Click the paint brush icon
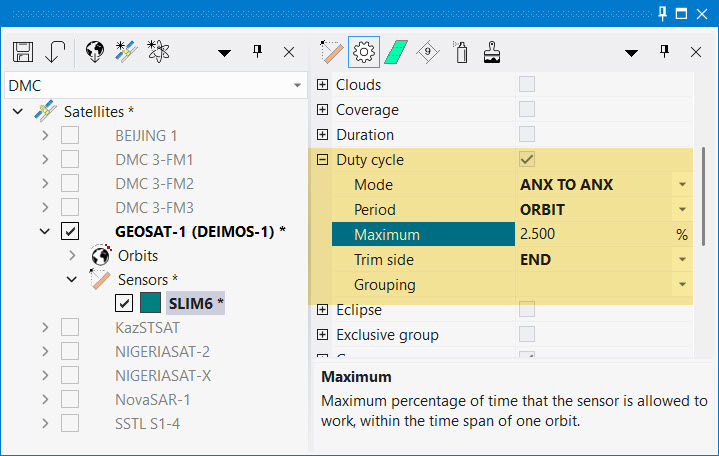The image size is (719, 456). 492,51
